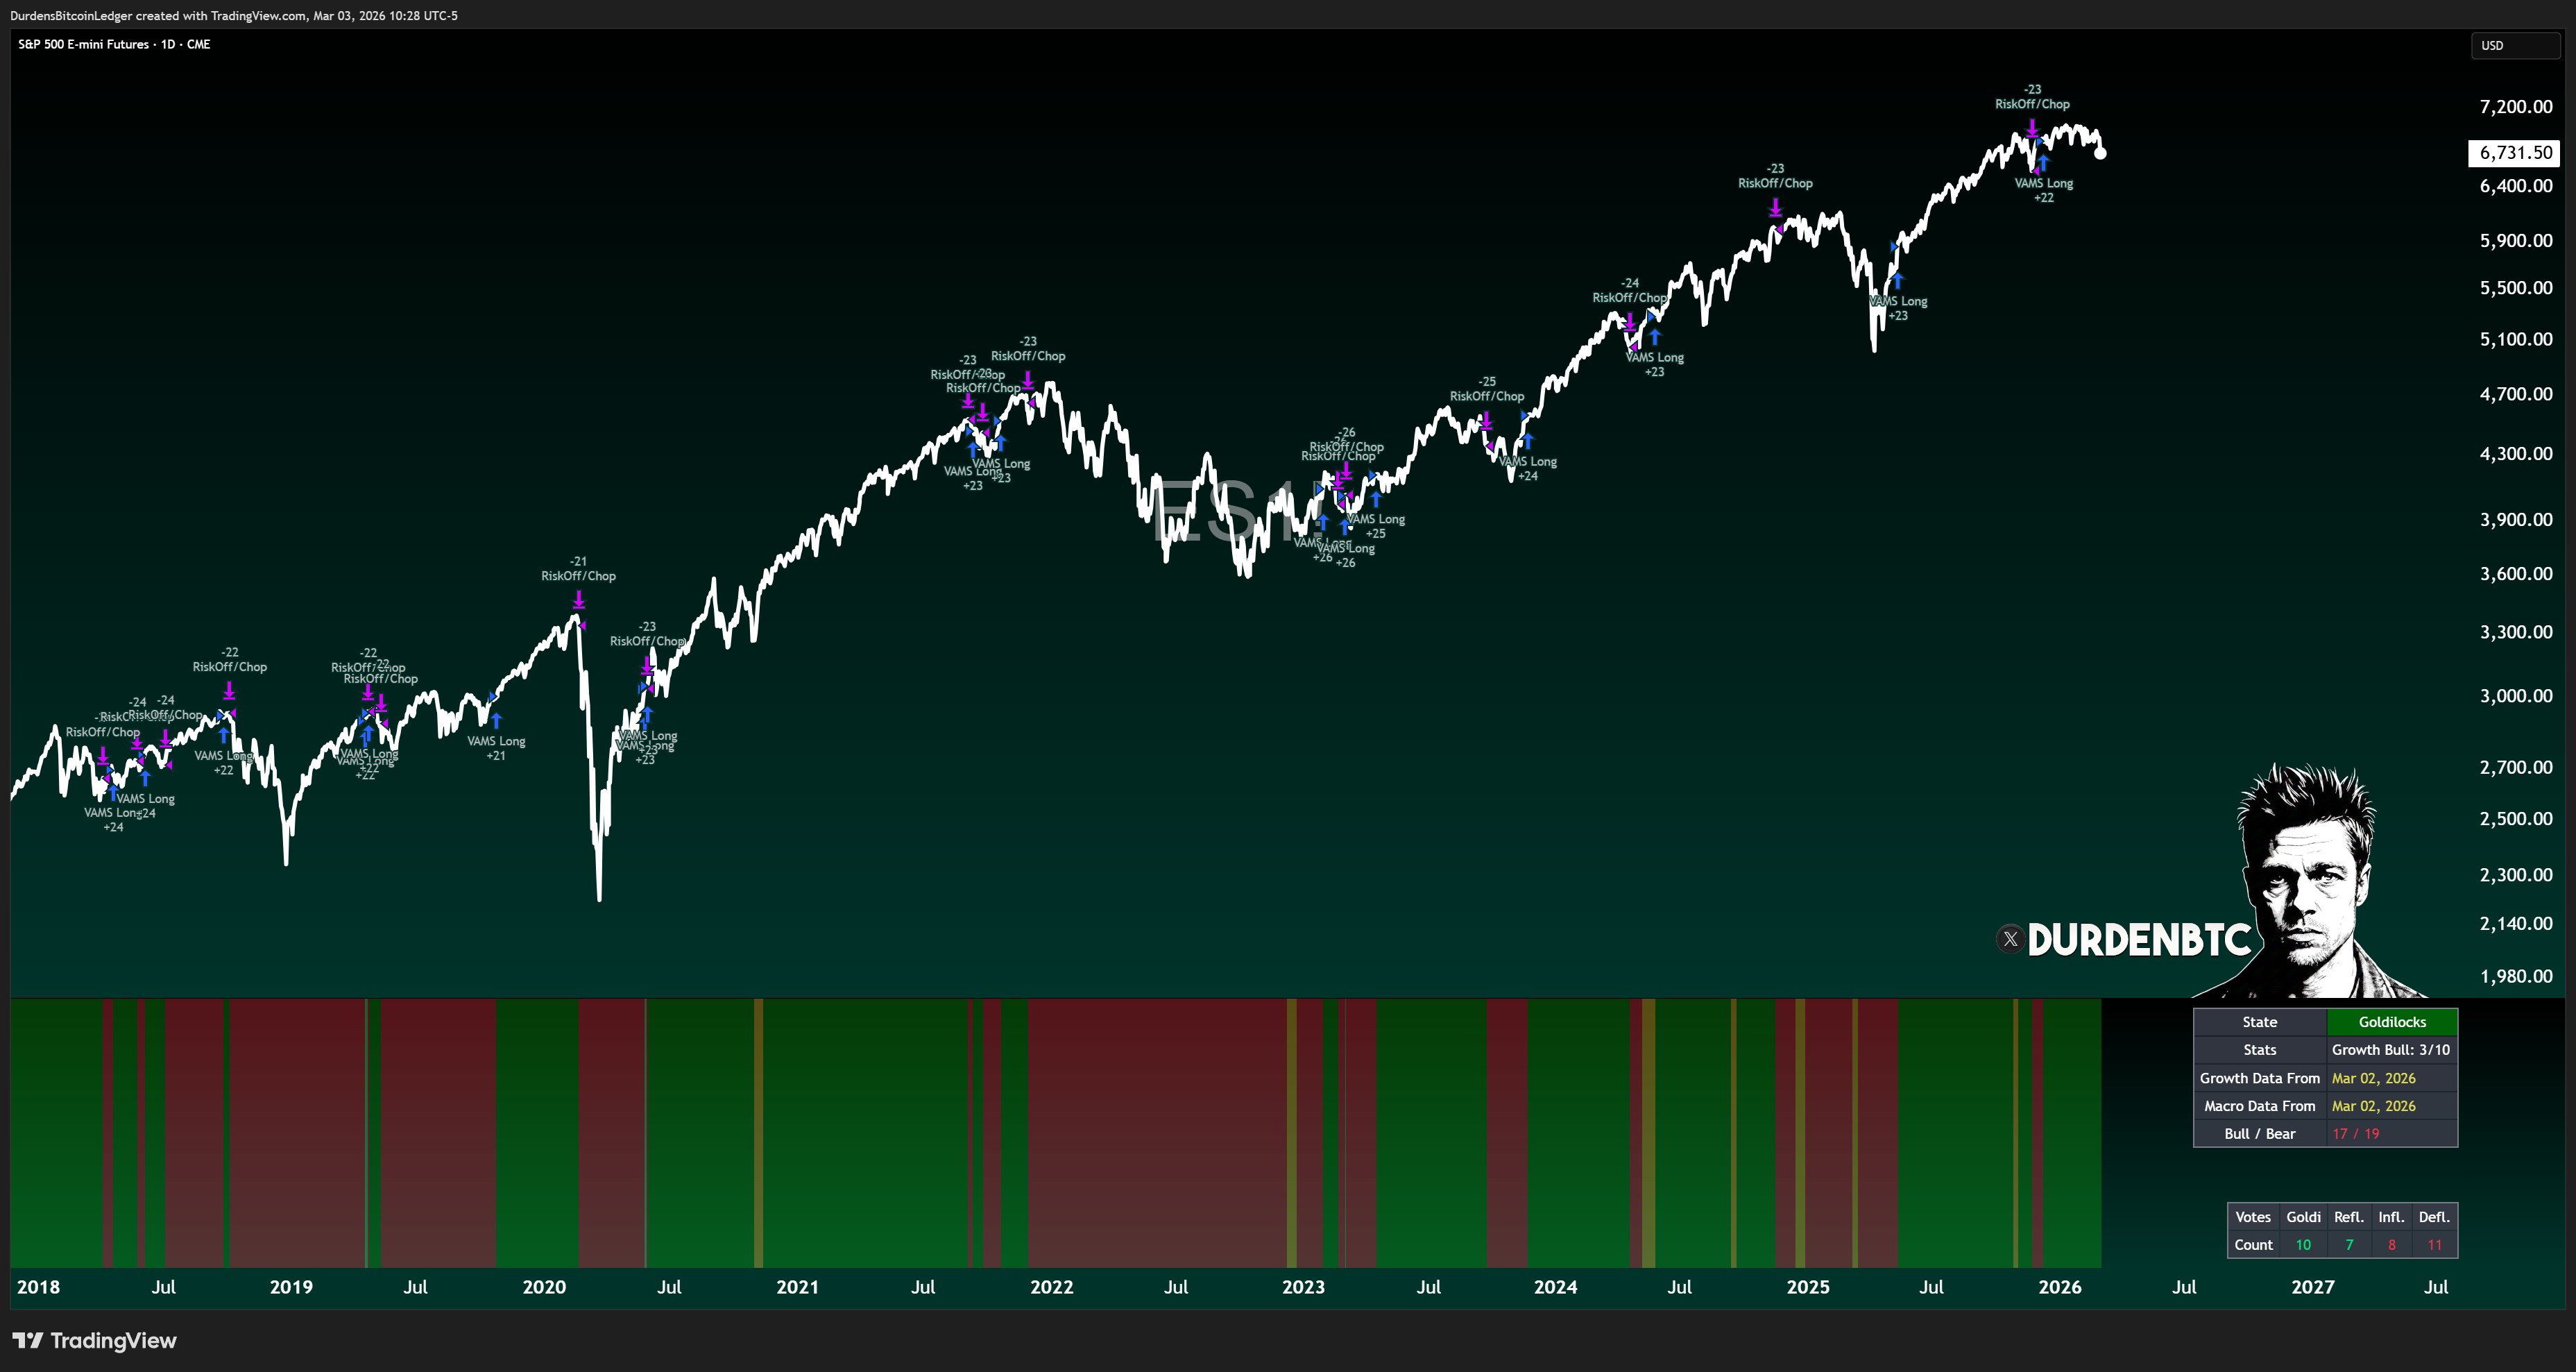Screen dimensions: 2576x1372
Task: Click the X logo beside DURDENBTC
Action: (x=2010, y=939)
